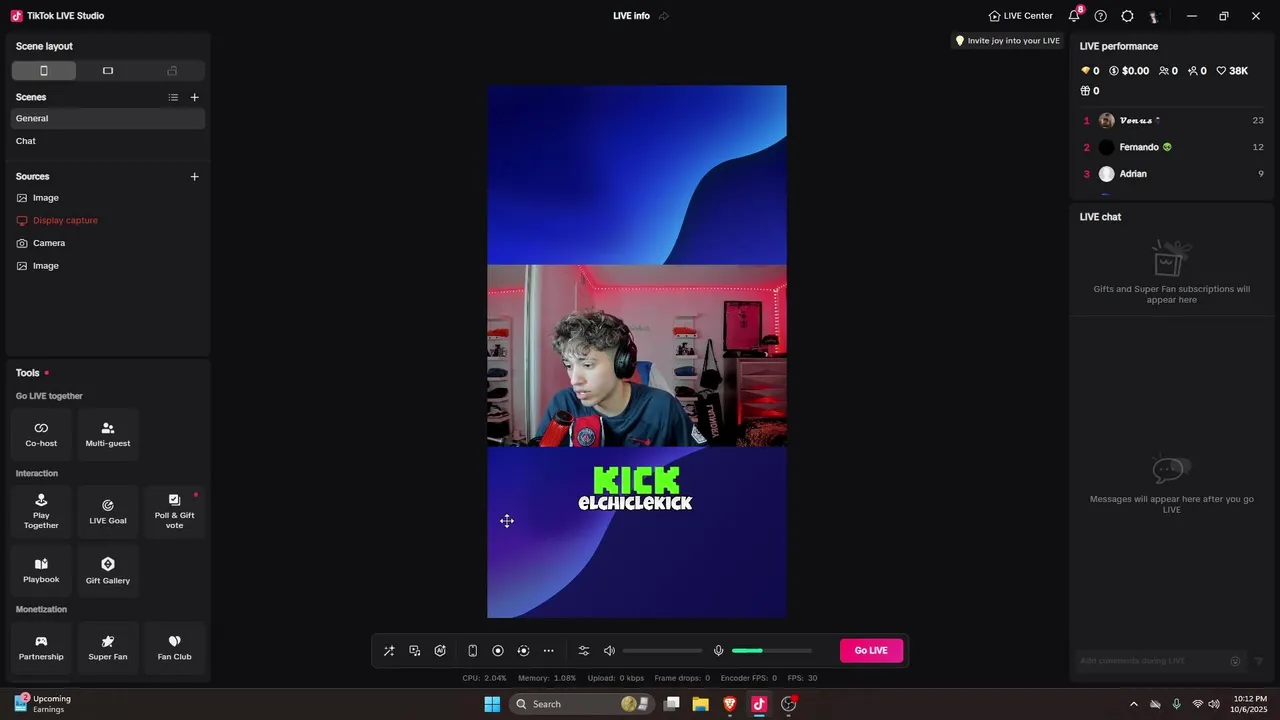
Task: Select the Camera source
Action: coord(108,243)
